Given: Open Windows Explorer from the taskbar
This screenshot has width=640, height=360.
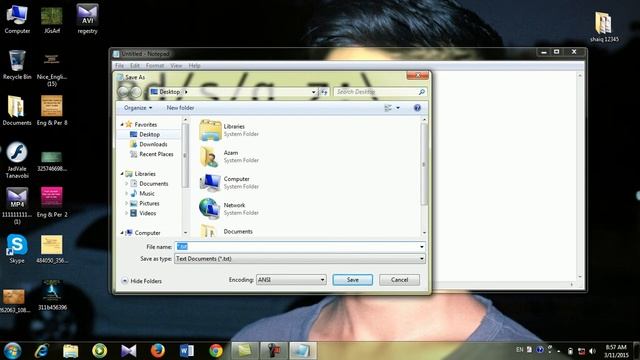Looking at the screenshot, I should (x=70, y=351).
